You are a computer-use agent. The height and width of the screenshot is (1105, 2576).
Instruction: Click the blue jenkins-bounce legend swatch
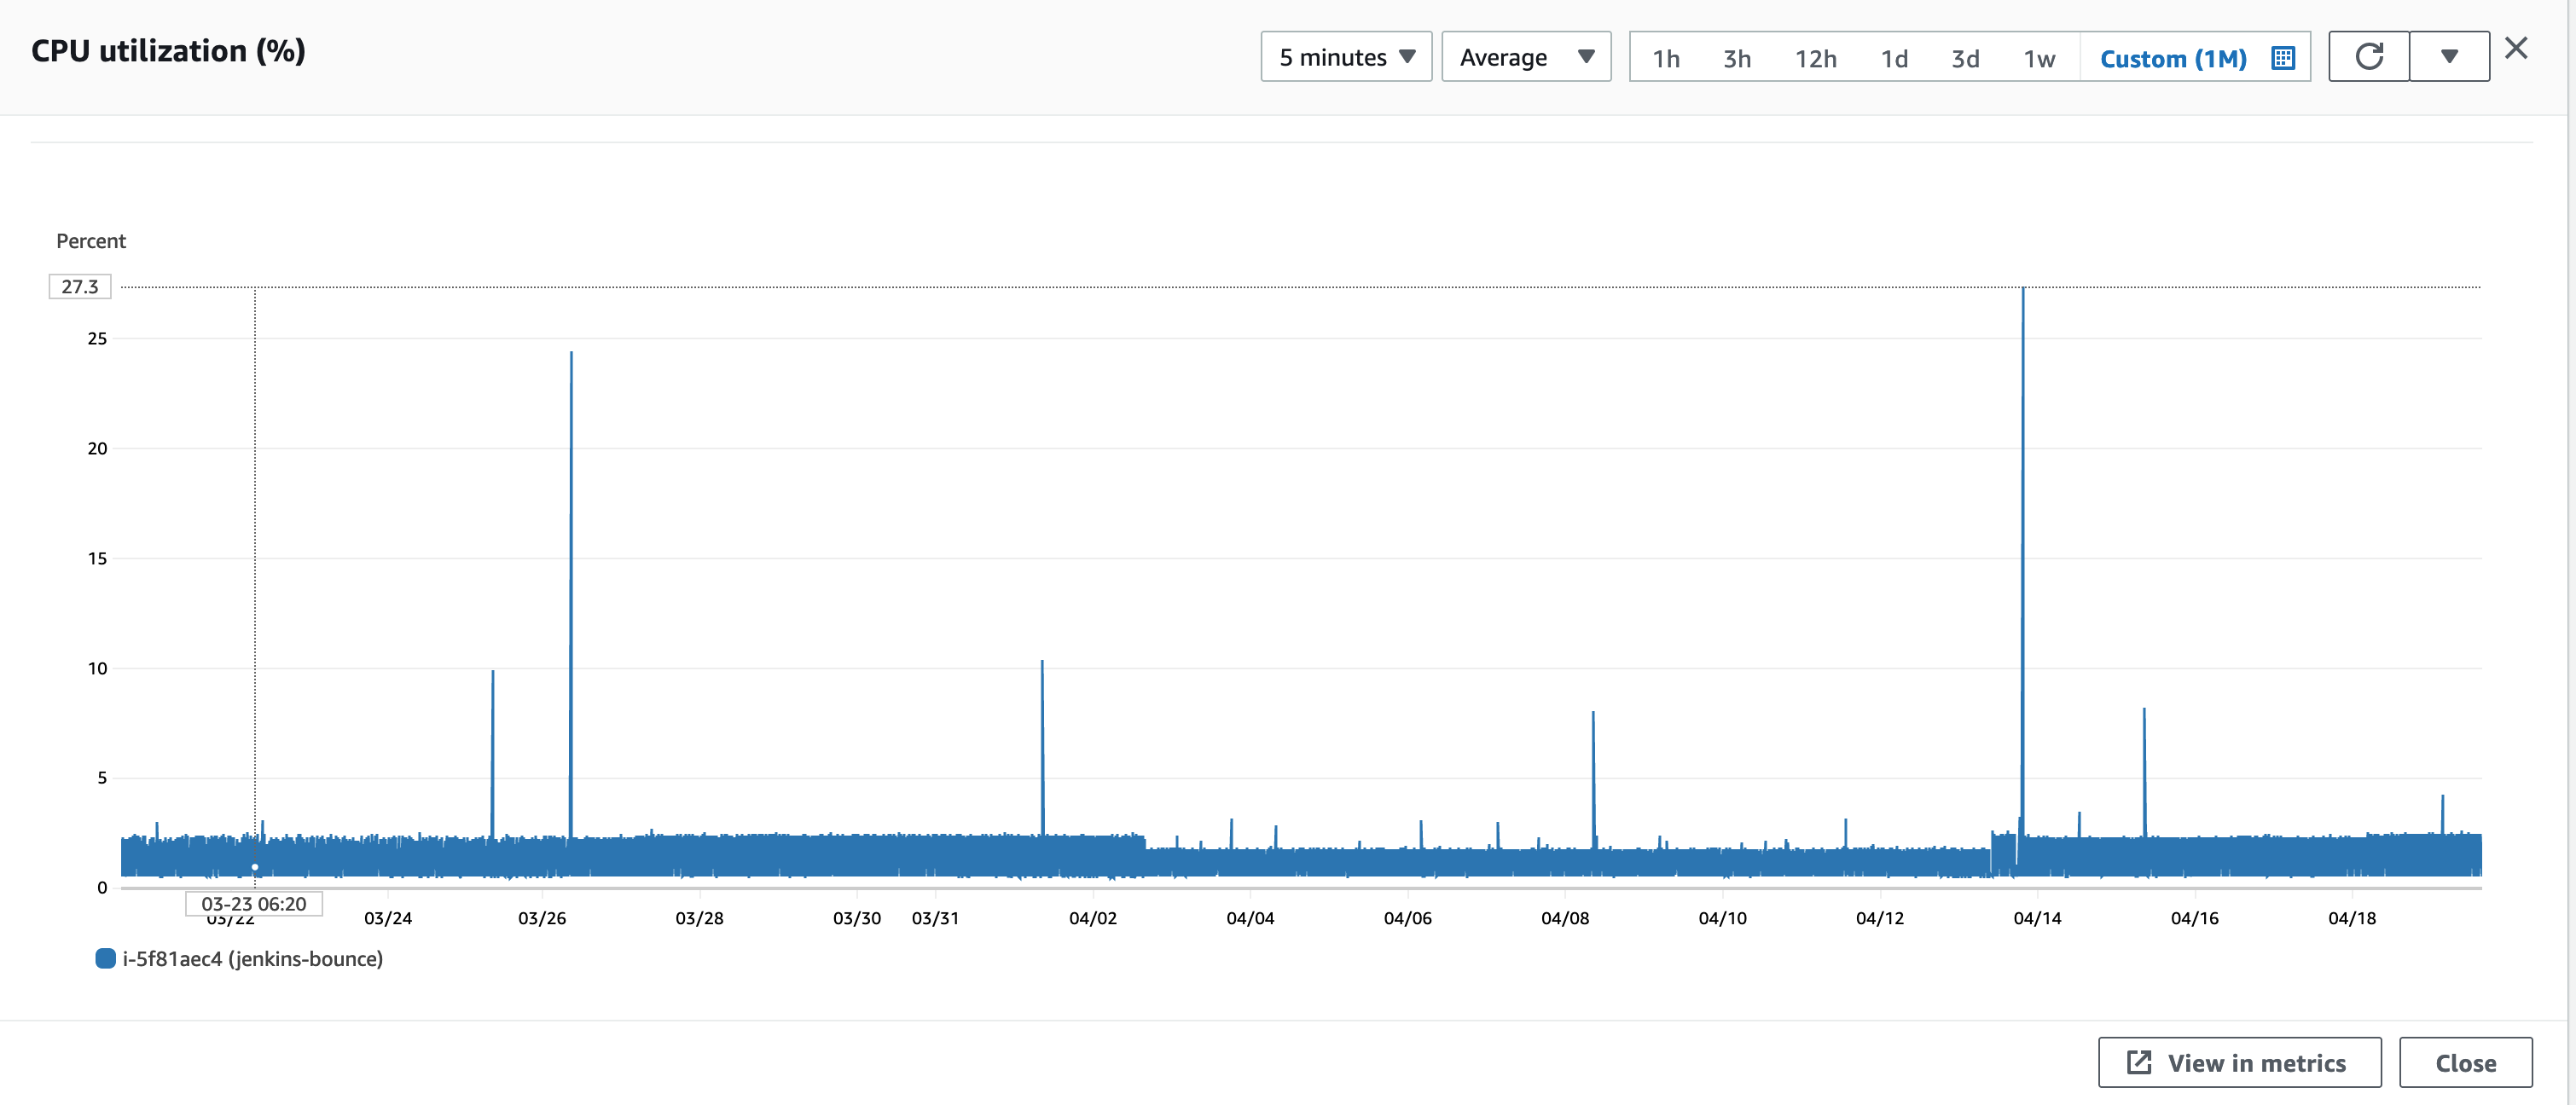pyautogui.click(x=105, y=959)
